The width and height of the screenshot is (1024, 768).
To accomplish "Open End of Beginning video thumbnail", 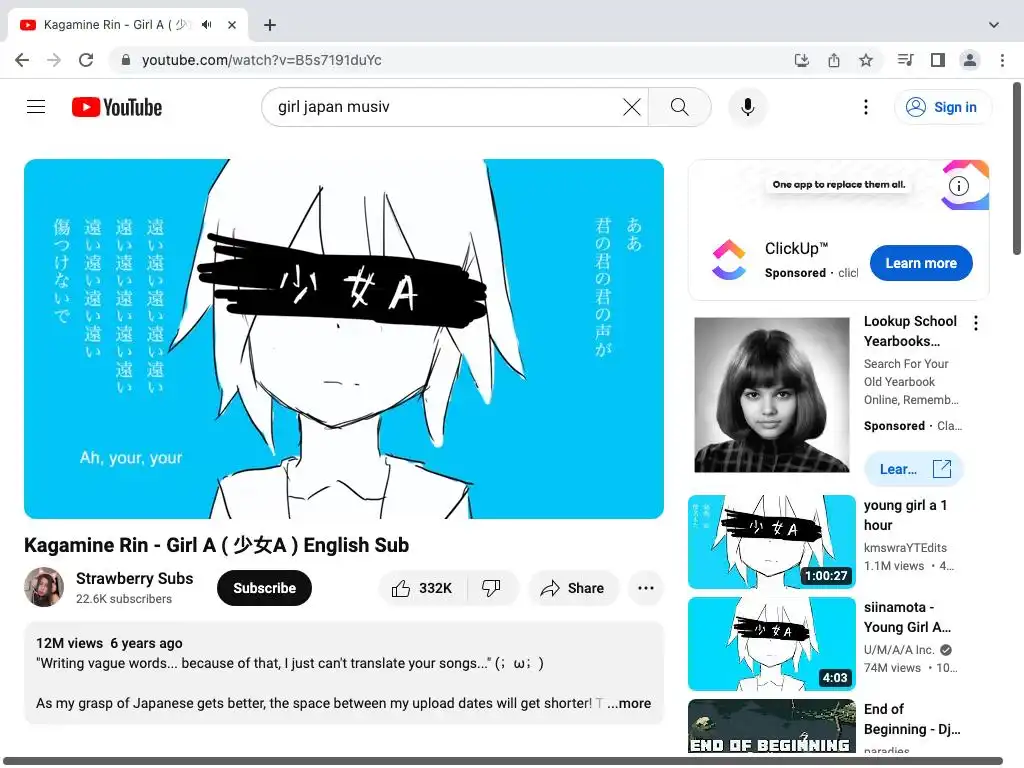I will (772, 726).
